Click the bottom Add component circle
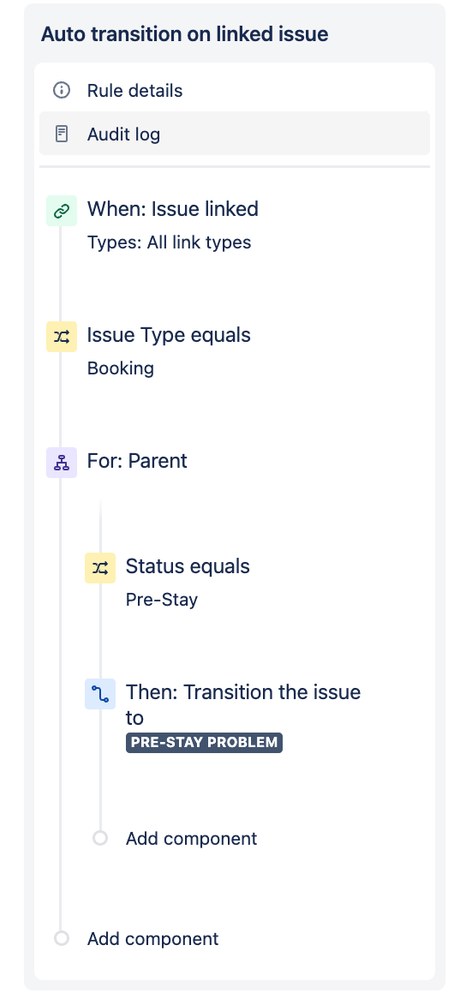454x999 pixels. 61,938
